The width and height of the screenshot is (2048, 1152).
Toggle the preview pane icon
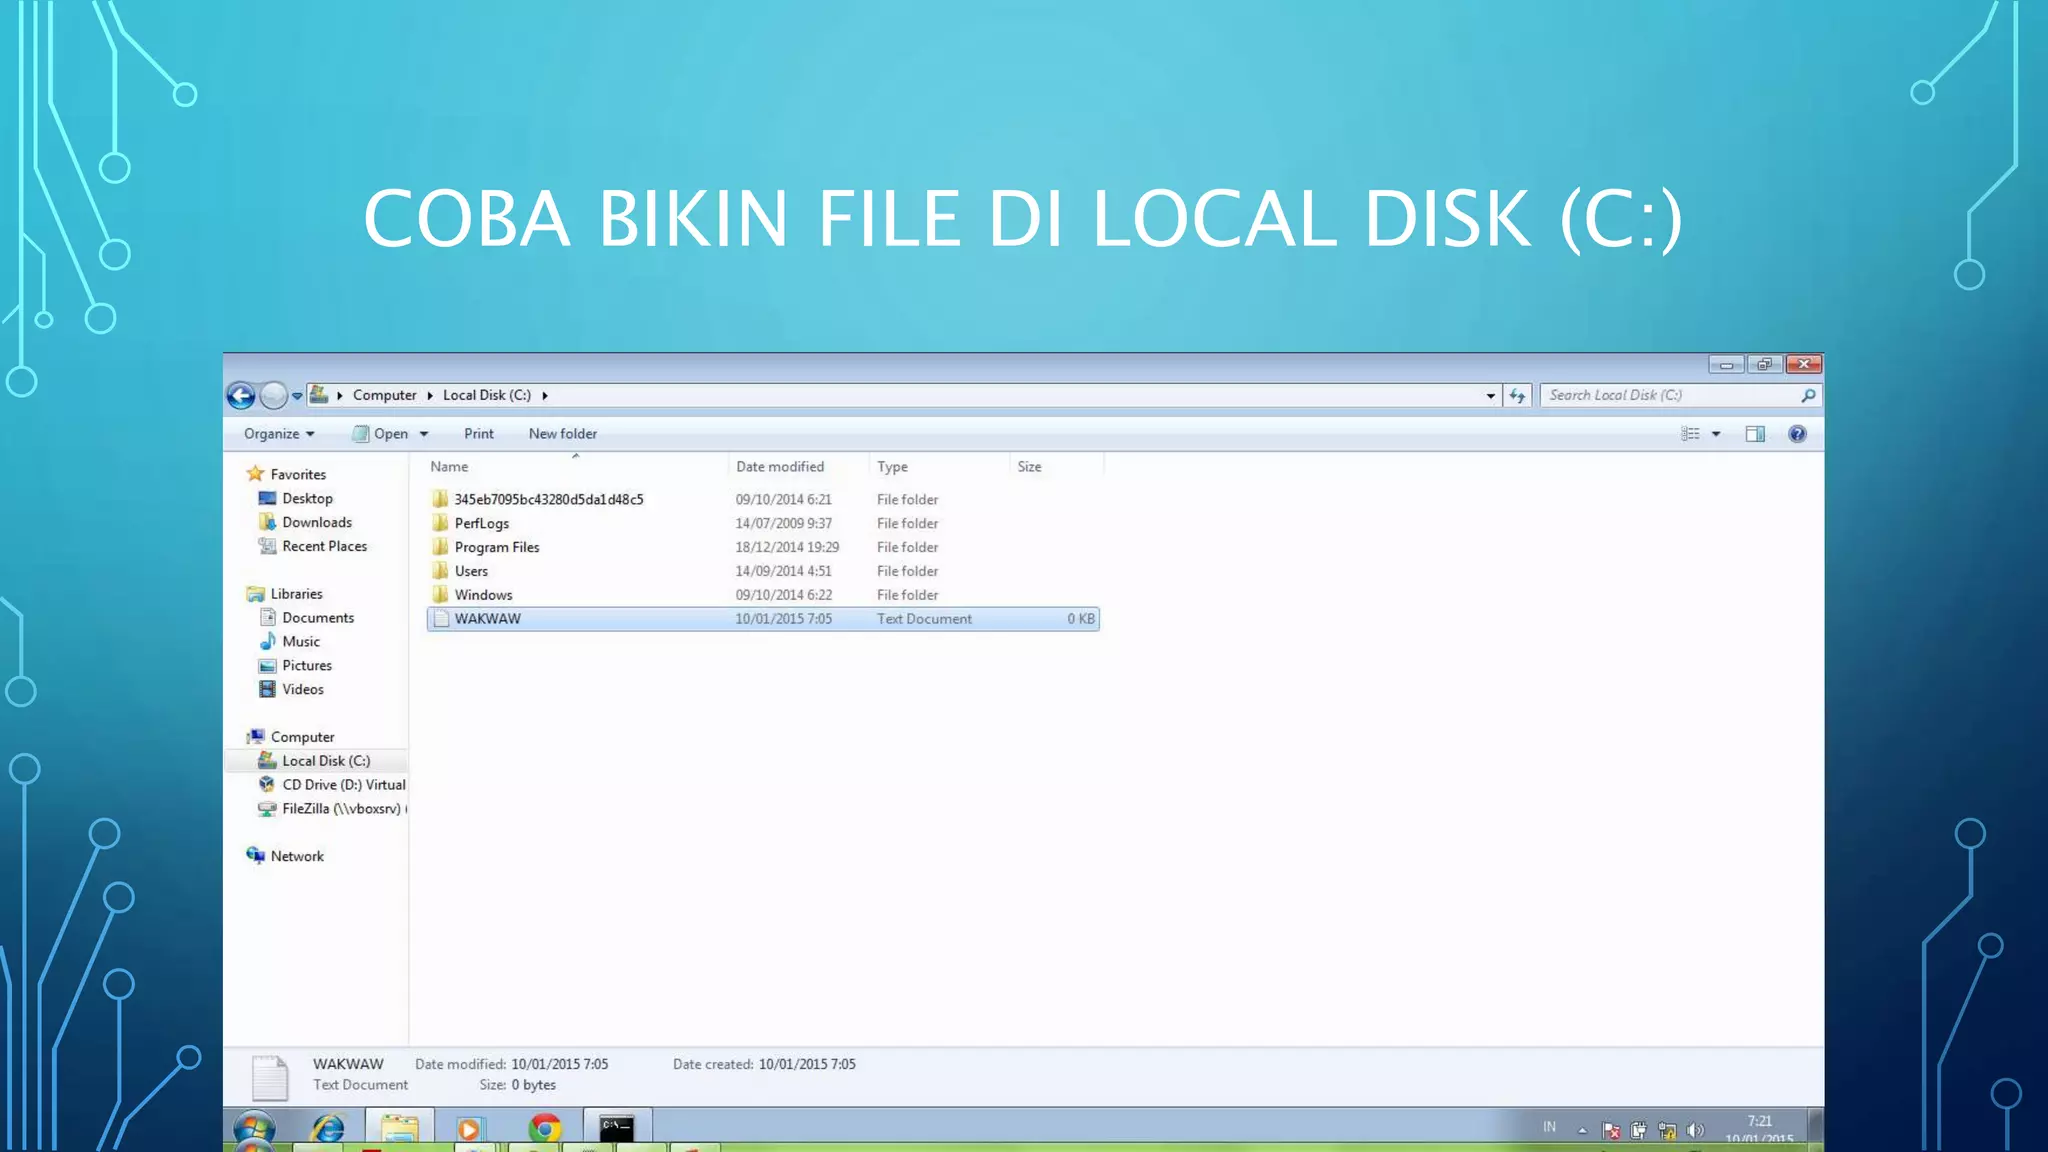coord(1755,434)
